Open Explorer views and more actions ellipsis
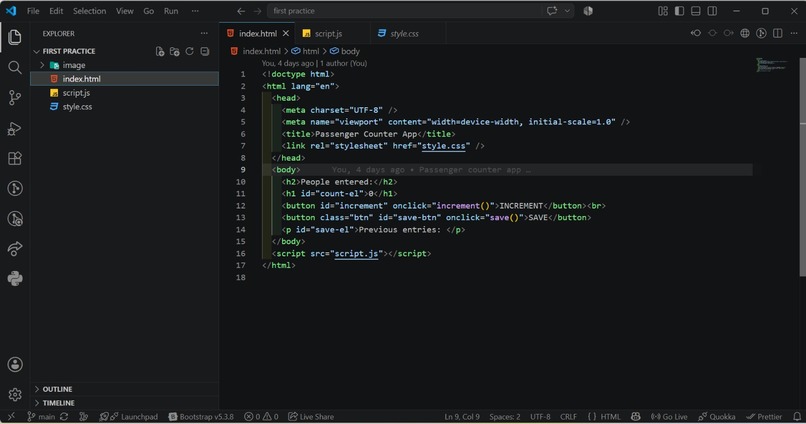 click(x=204, y=33)
